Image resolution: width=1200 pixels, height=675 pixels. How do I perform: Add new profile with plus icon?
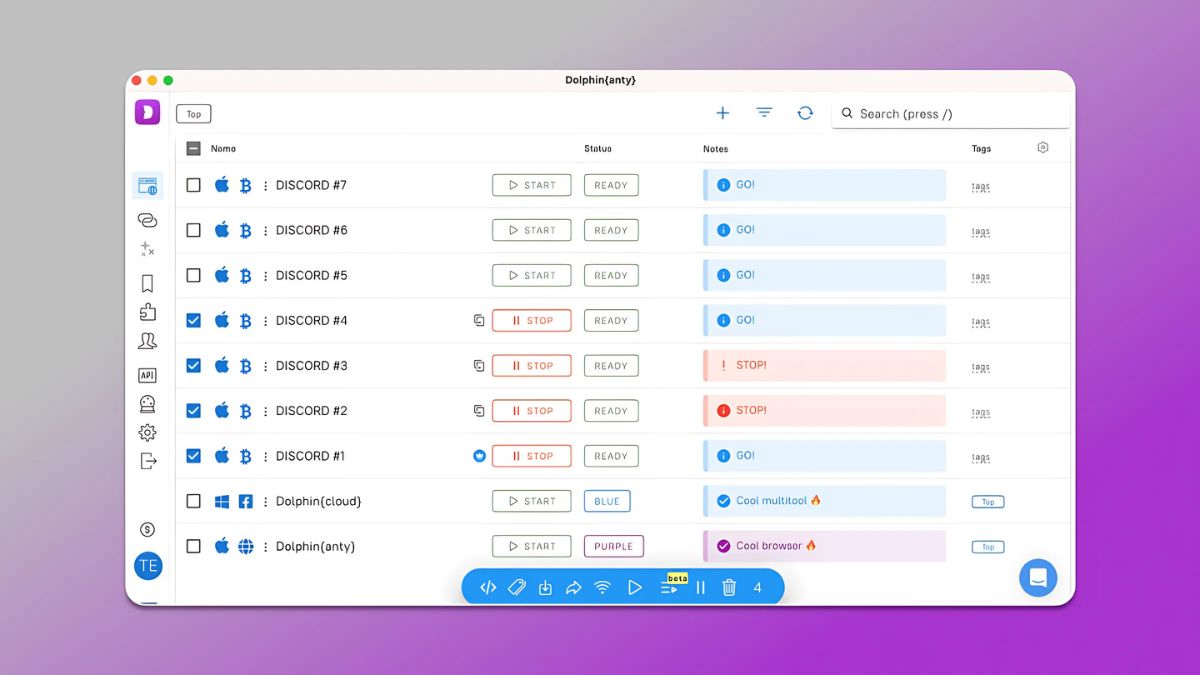[722, 113]
